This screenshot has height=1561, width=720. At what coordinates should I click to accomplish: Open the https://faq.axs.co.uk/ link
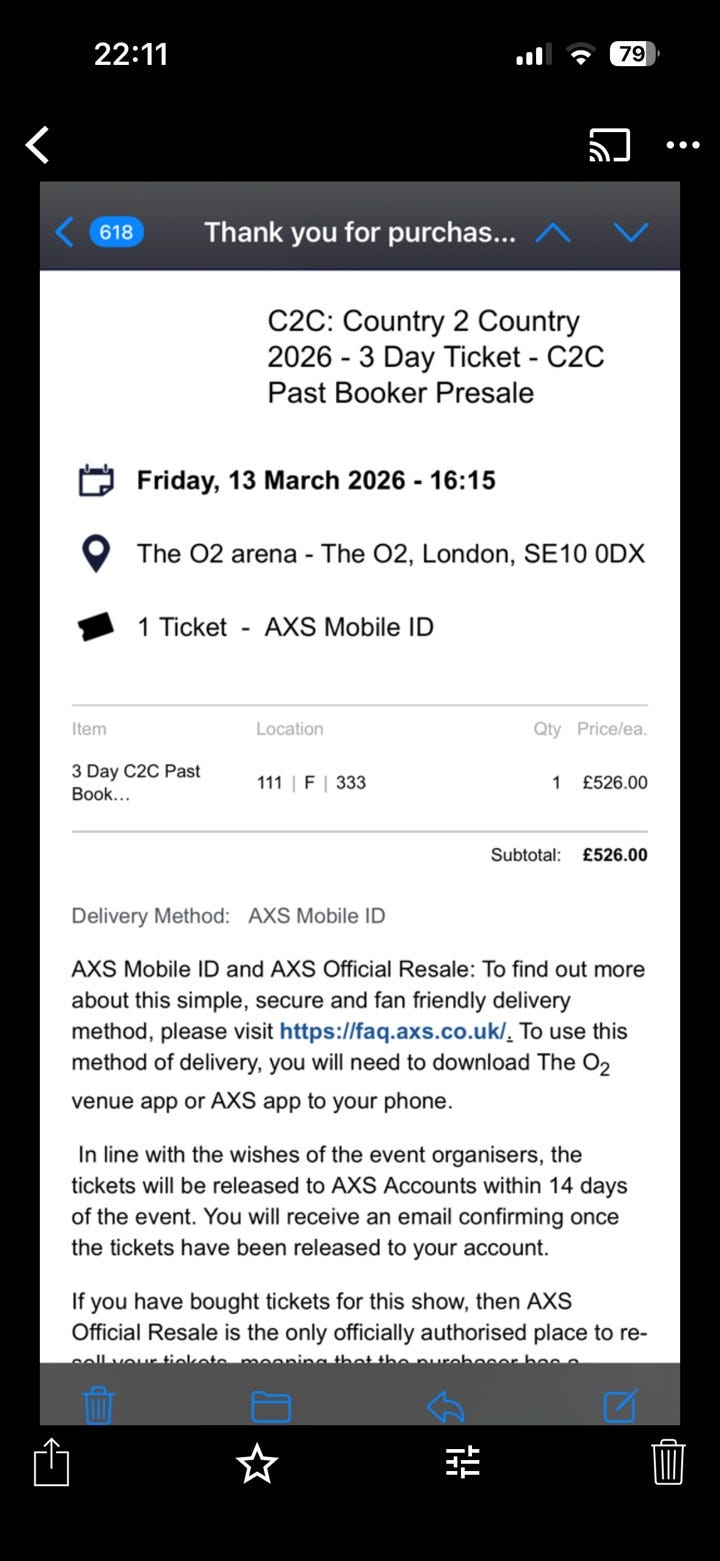tap(396, 1031)
